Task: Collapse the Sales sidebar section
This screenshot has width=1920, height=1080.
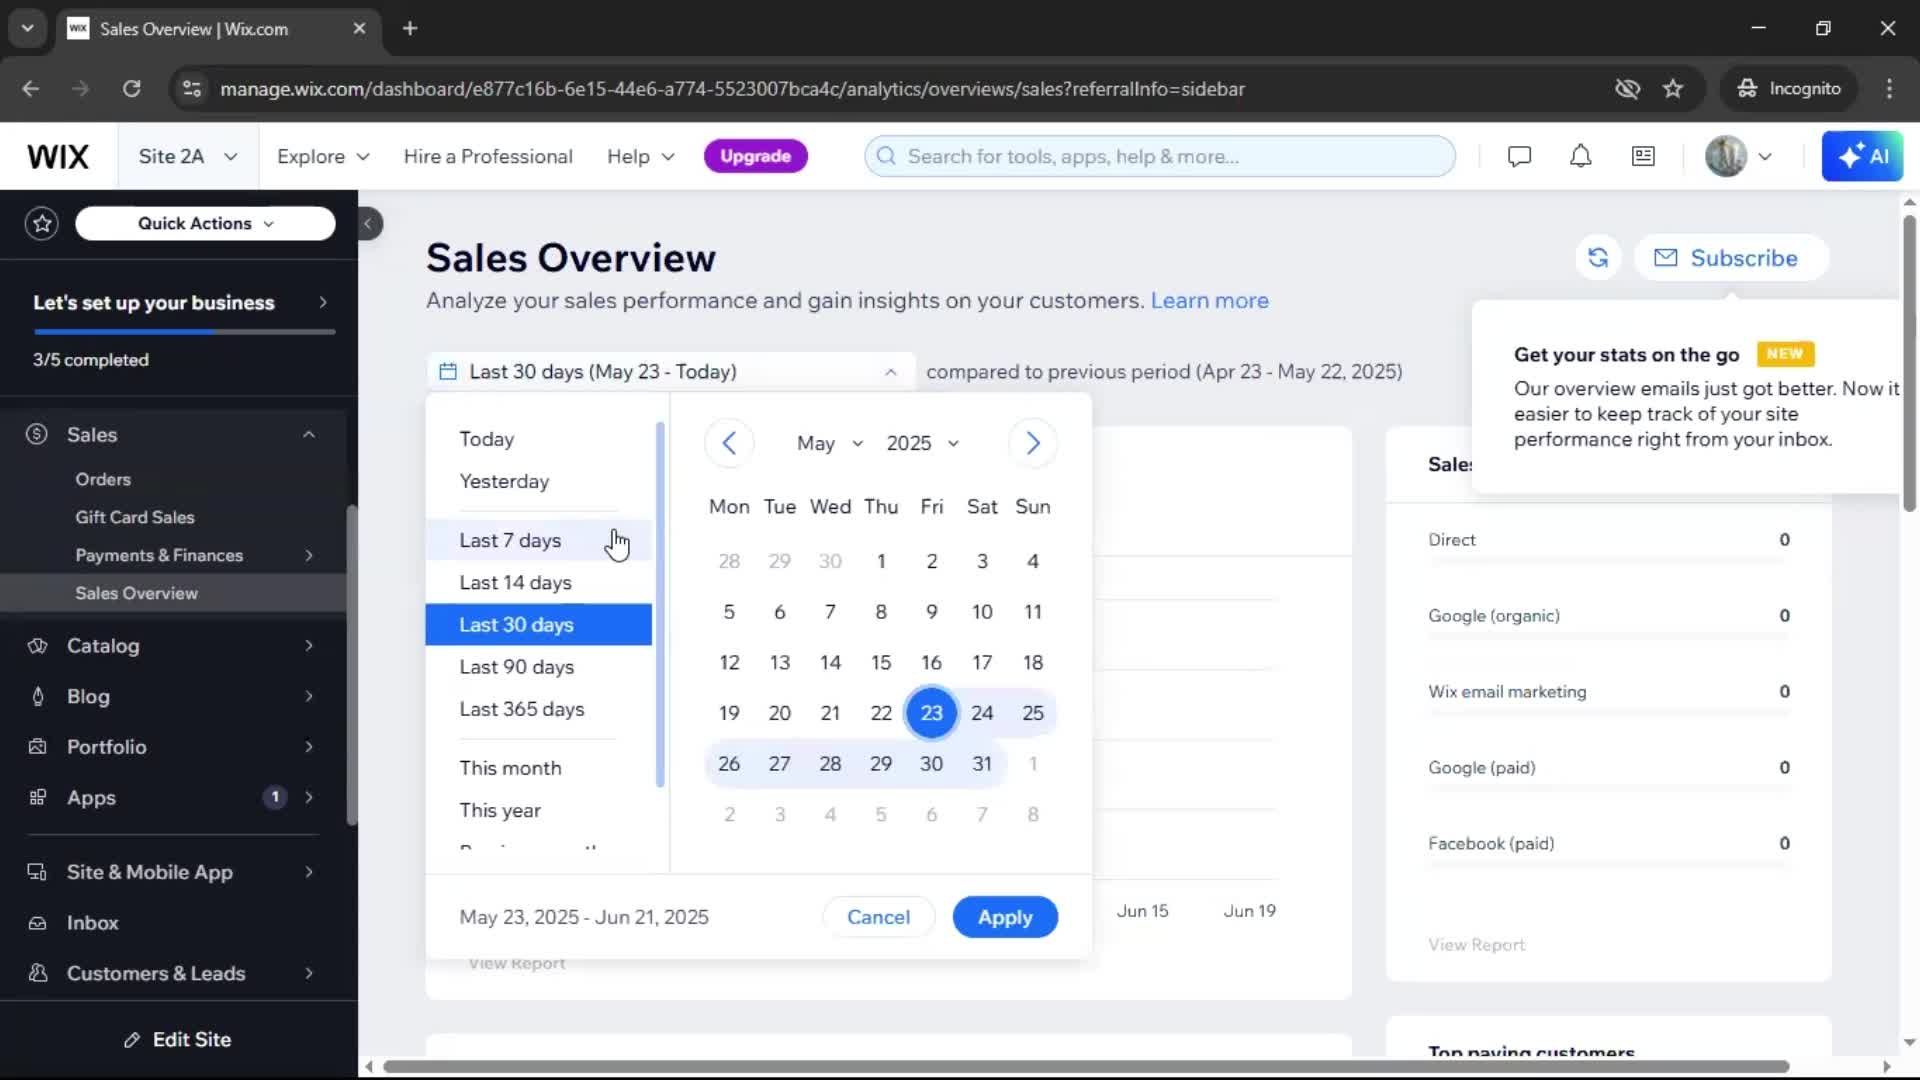Action: 309,435
